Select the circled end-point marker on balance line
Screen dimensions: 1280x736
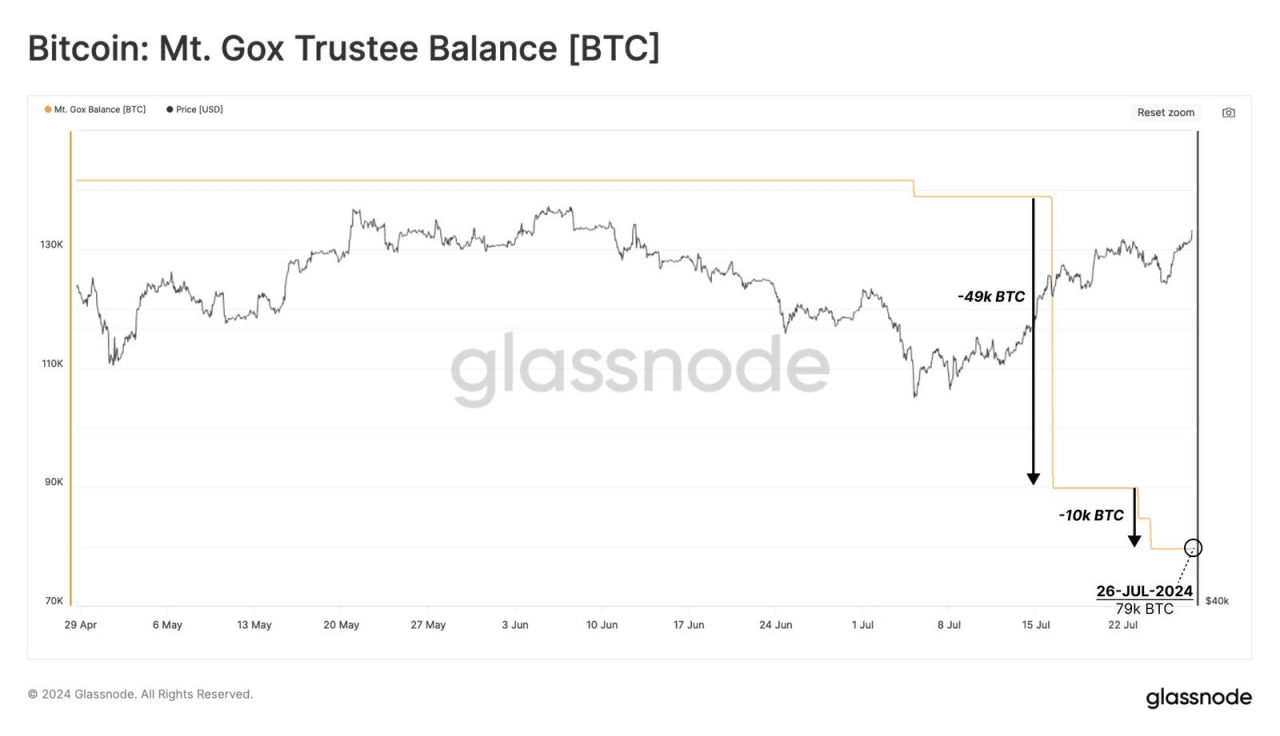click(x=1193, y=548)
